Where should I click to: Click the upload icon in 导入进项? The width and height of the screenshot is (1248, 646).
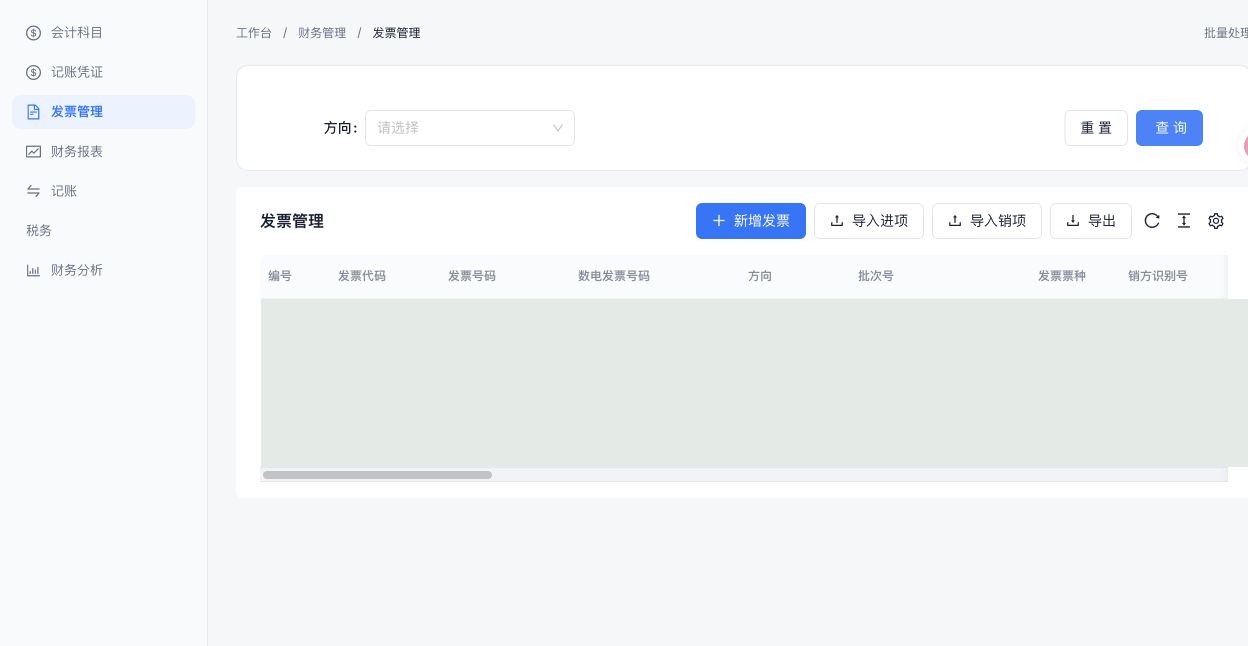837,221
